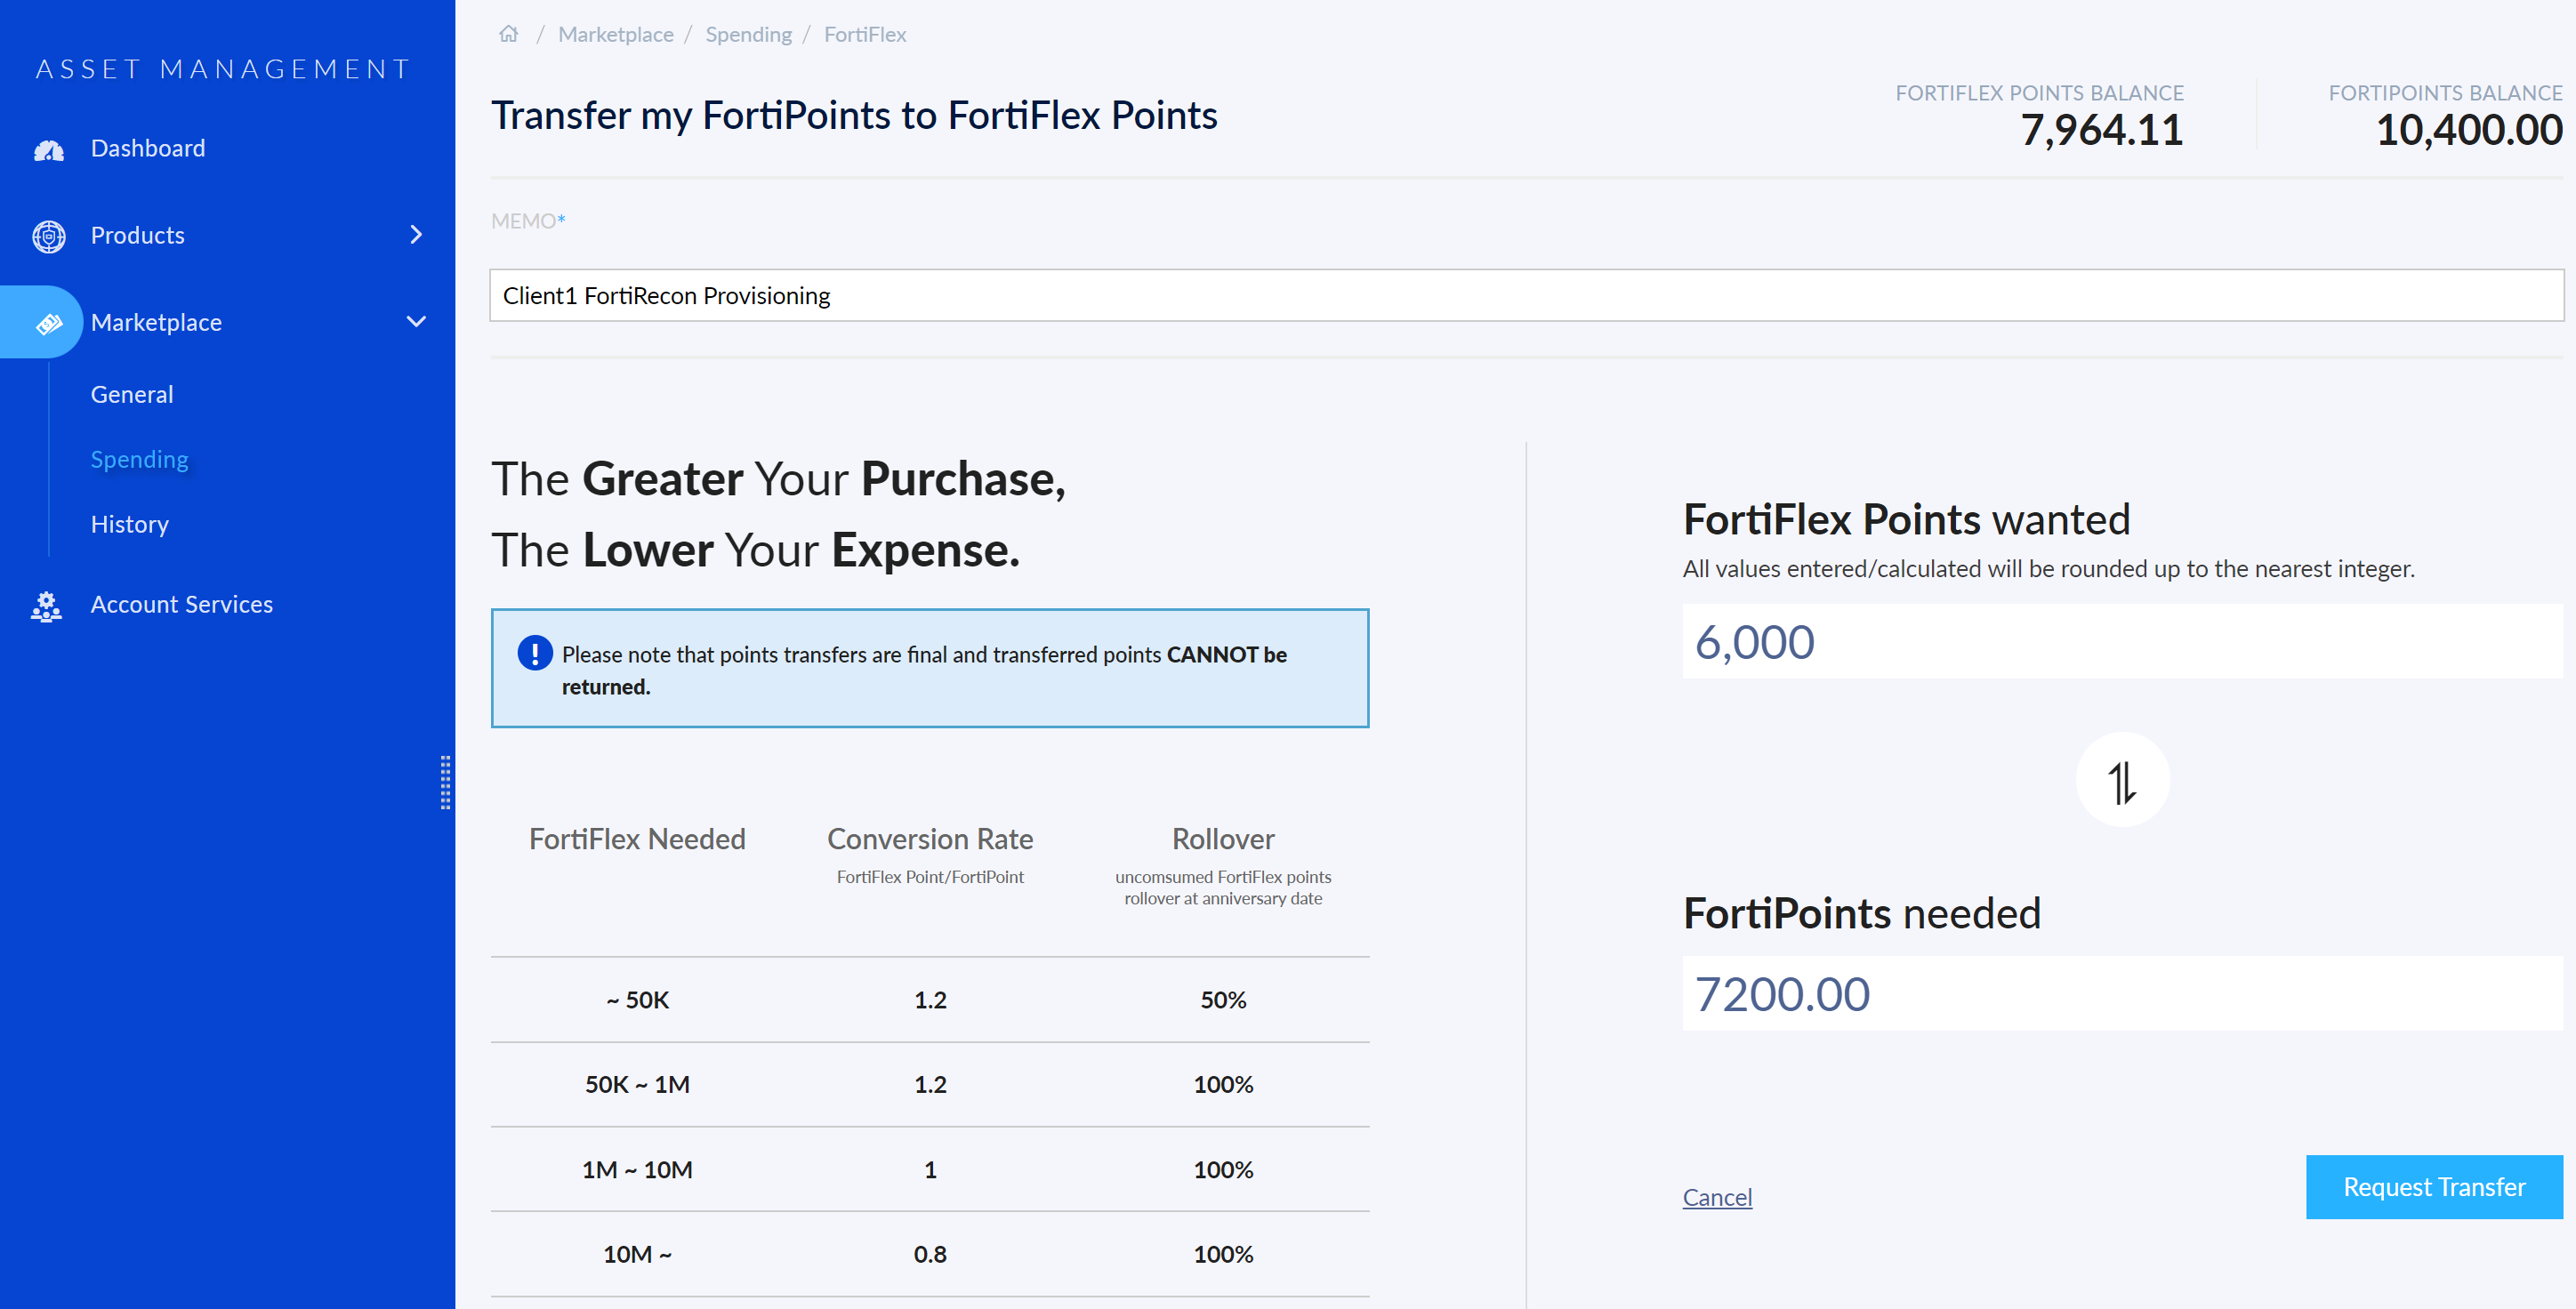Click the Marketplace breadcrumb link

(616, 33)
